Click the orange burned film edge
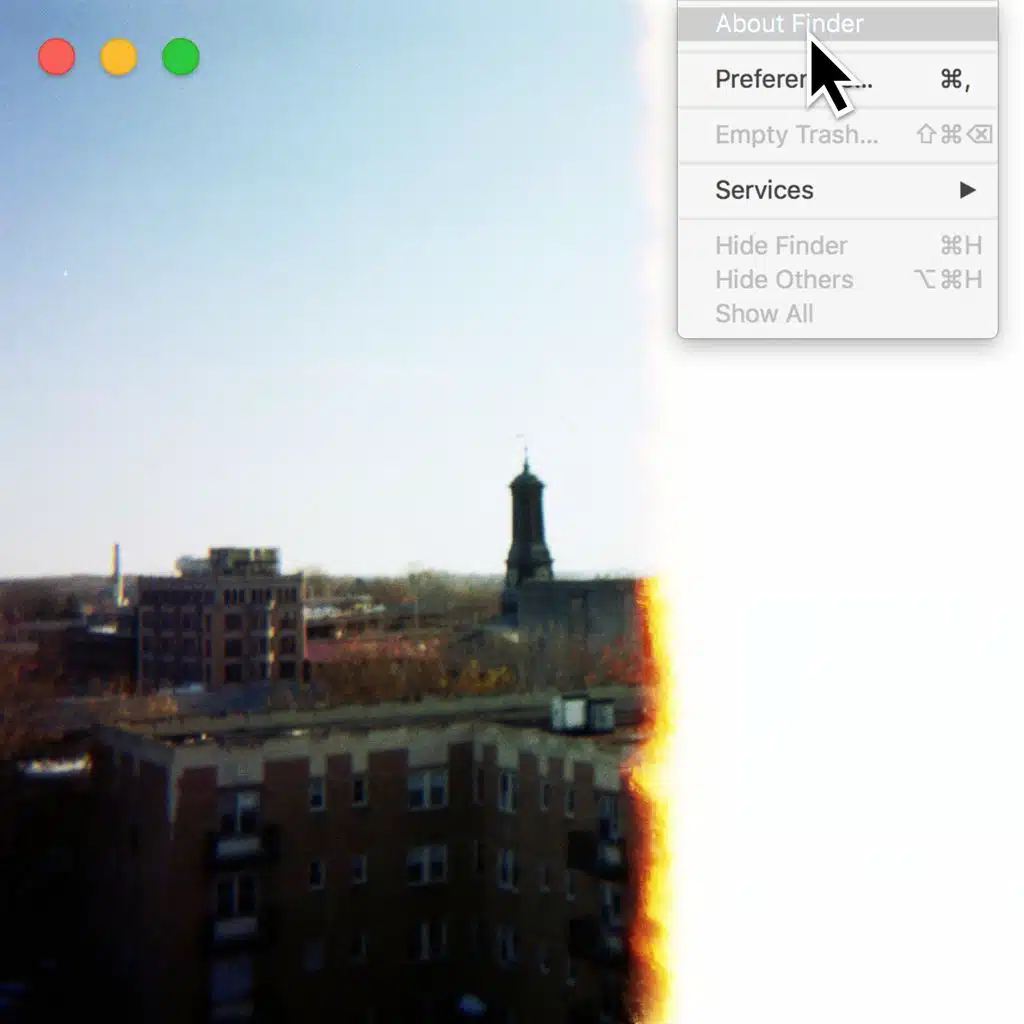1024x1024 pixels. click(x=651, y=800)
